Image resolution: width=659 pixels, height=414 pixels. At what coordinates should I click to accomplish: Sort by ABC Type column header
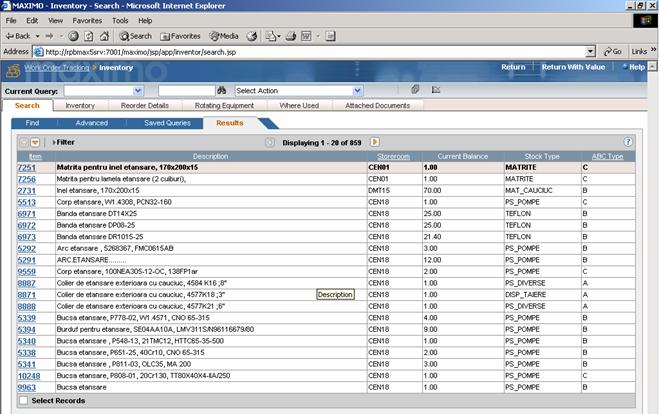[607, 156]
